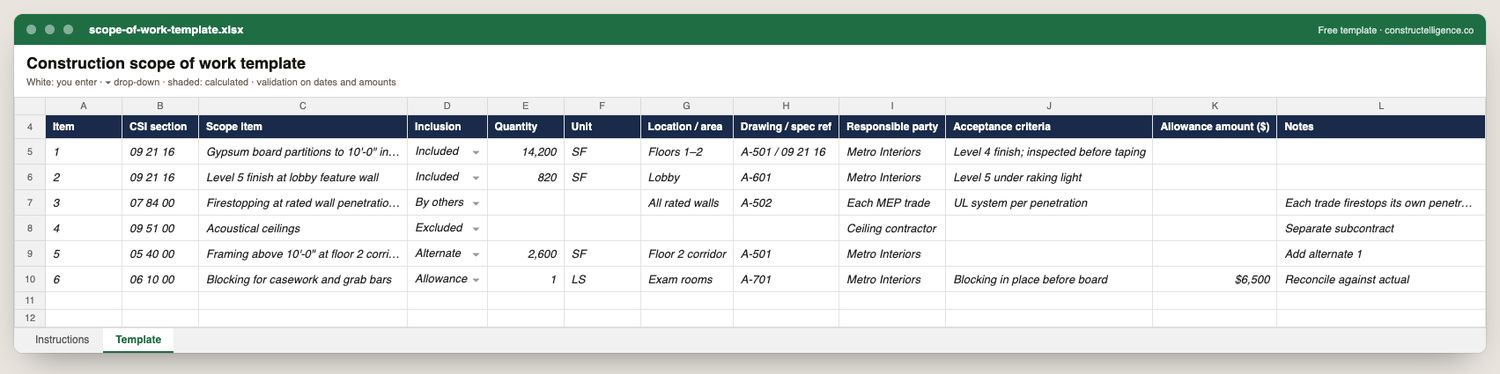Select row 7 header

click(30, 203)
